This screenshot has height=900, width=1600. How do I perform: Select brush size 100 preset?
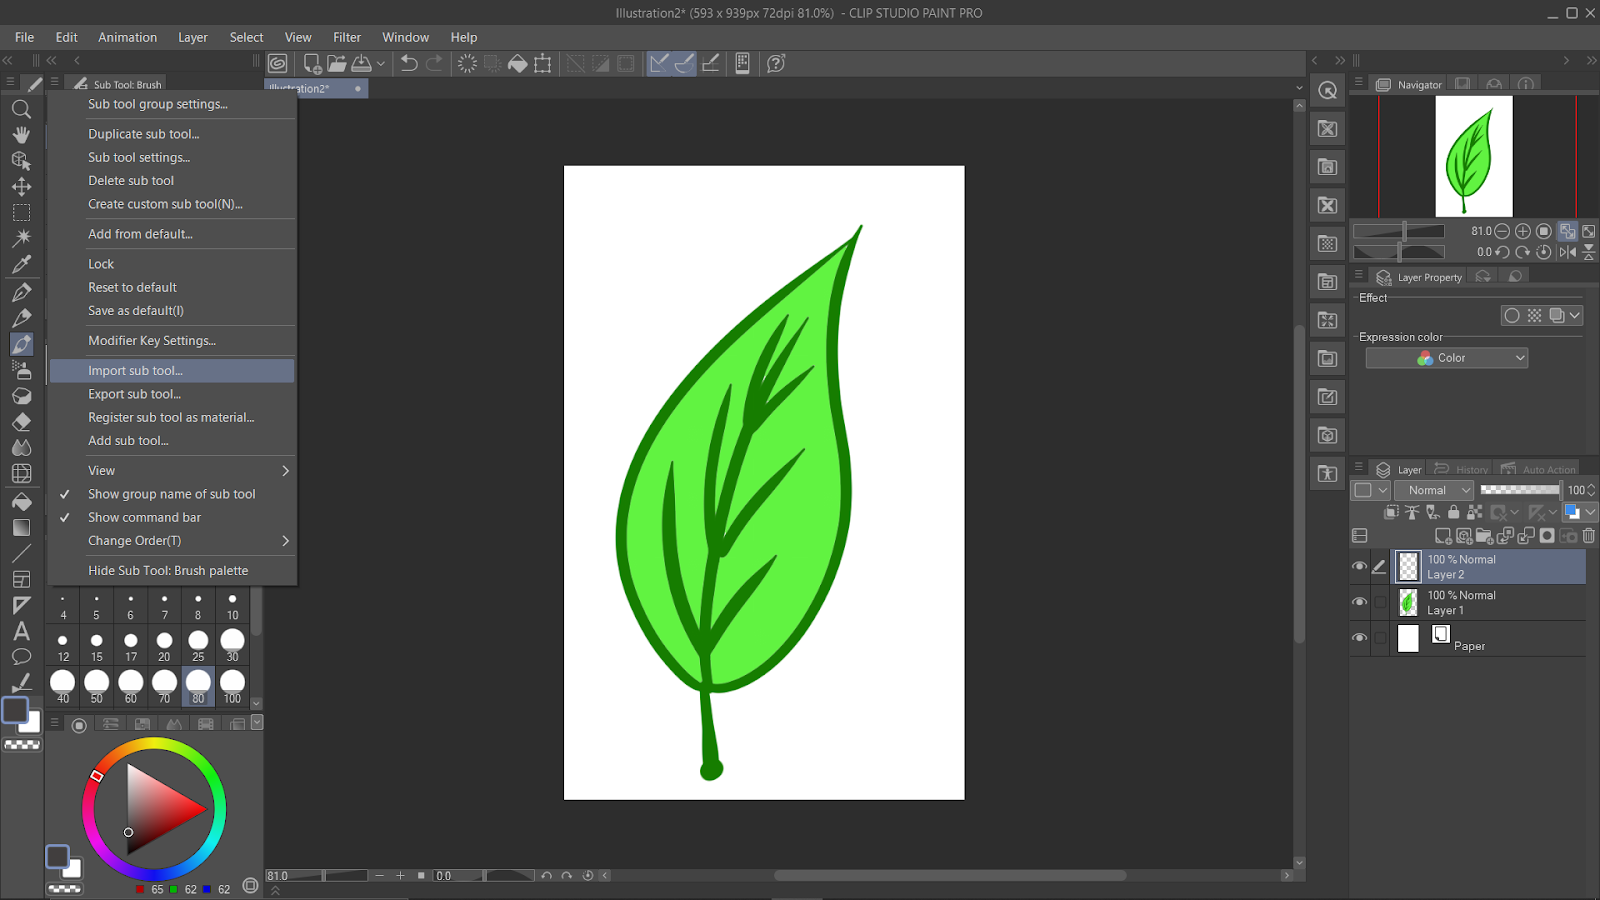pos(232,687)
